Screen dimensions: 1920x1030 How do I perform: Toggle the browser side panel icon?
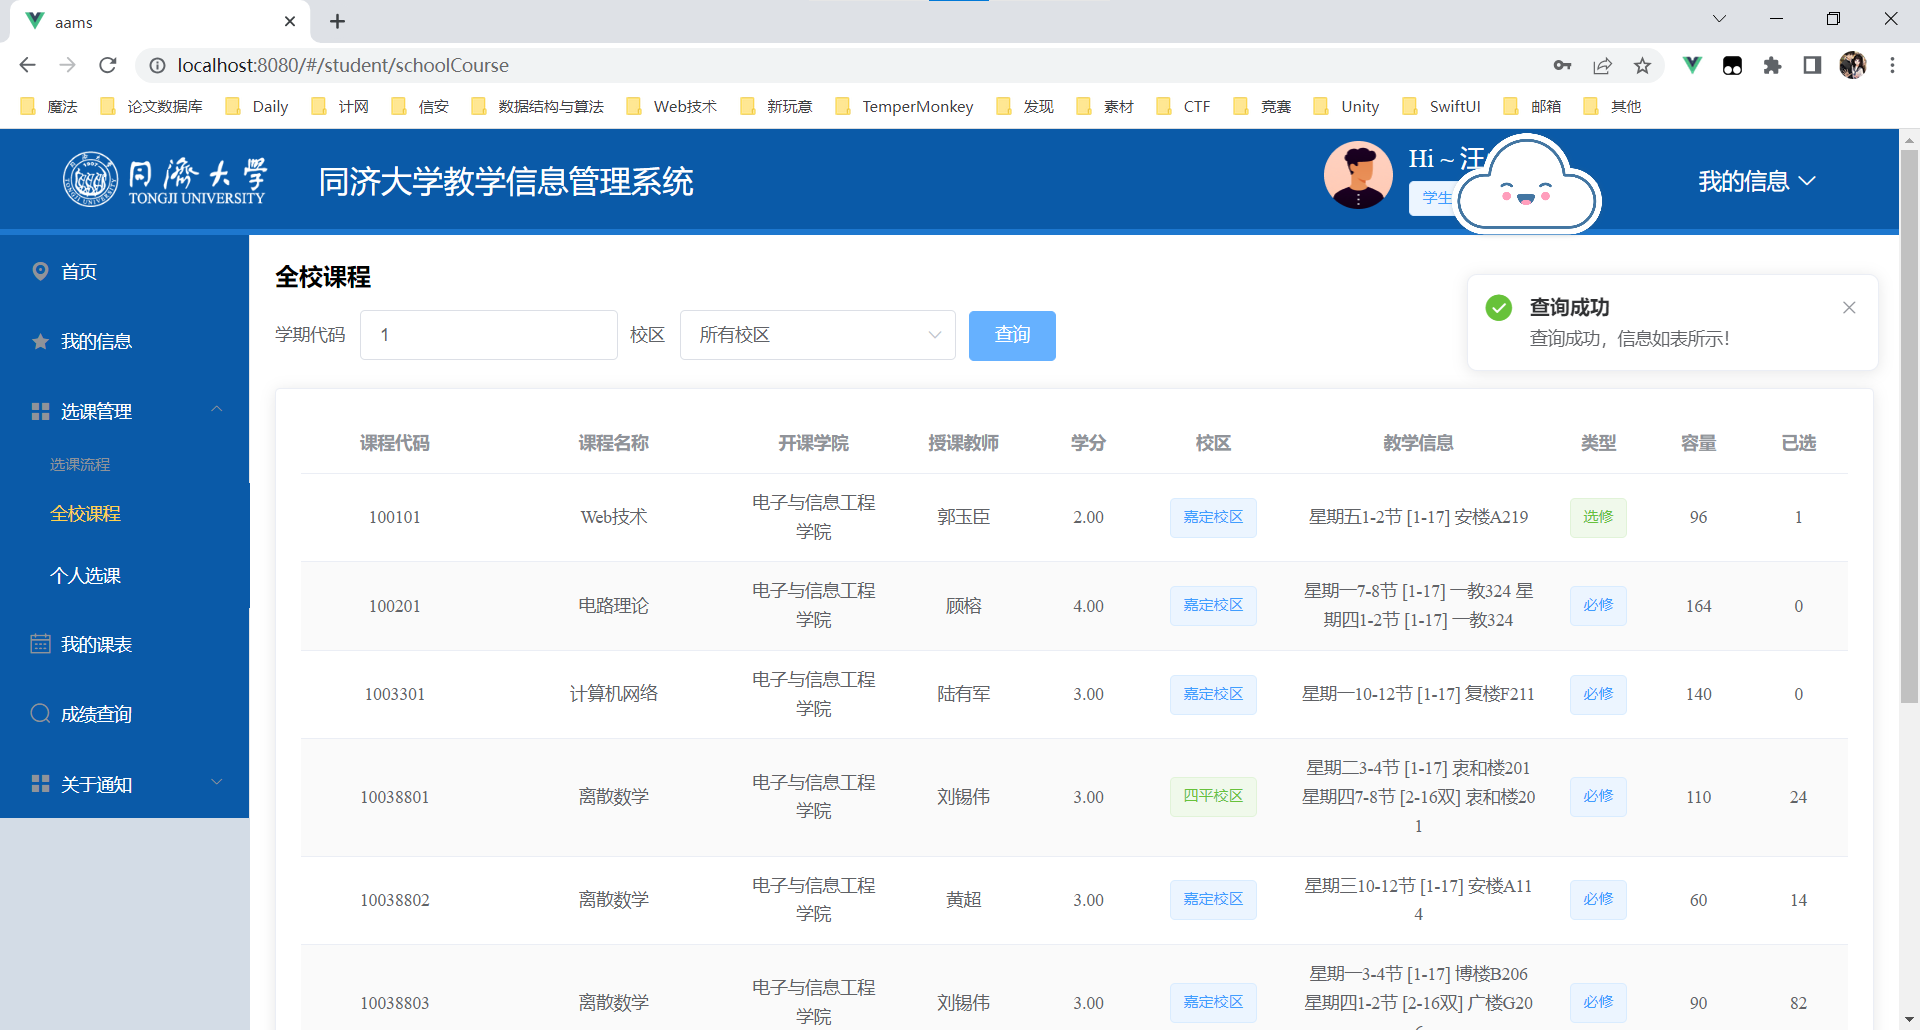point(1812,65)
